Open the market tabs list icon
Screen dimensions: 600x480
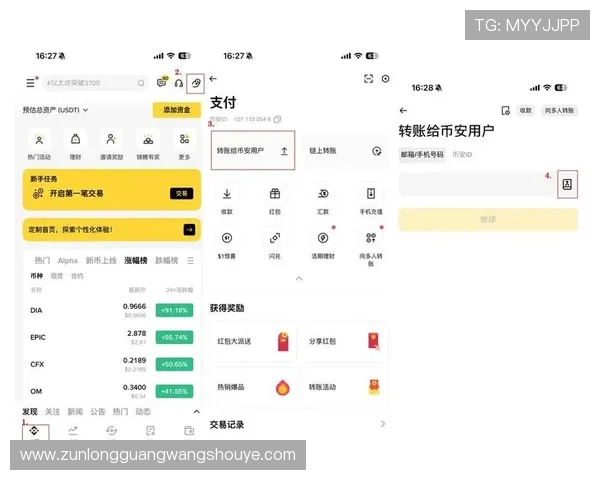tap(190, 261)
